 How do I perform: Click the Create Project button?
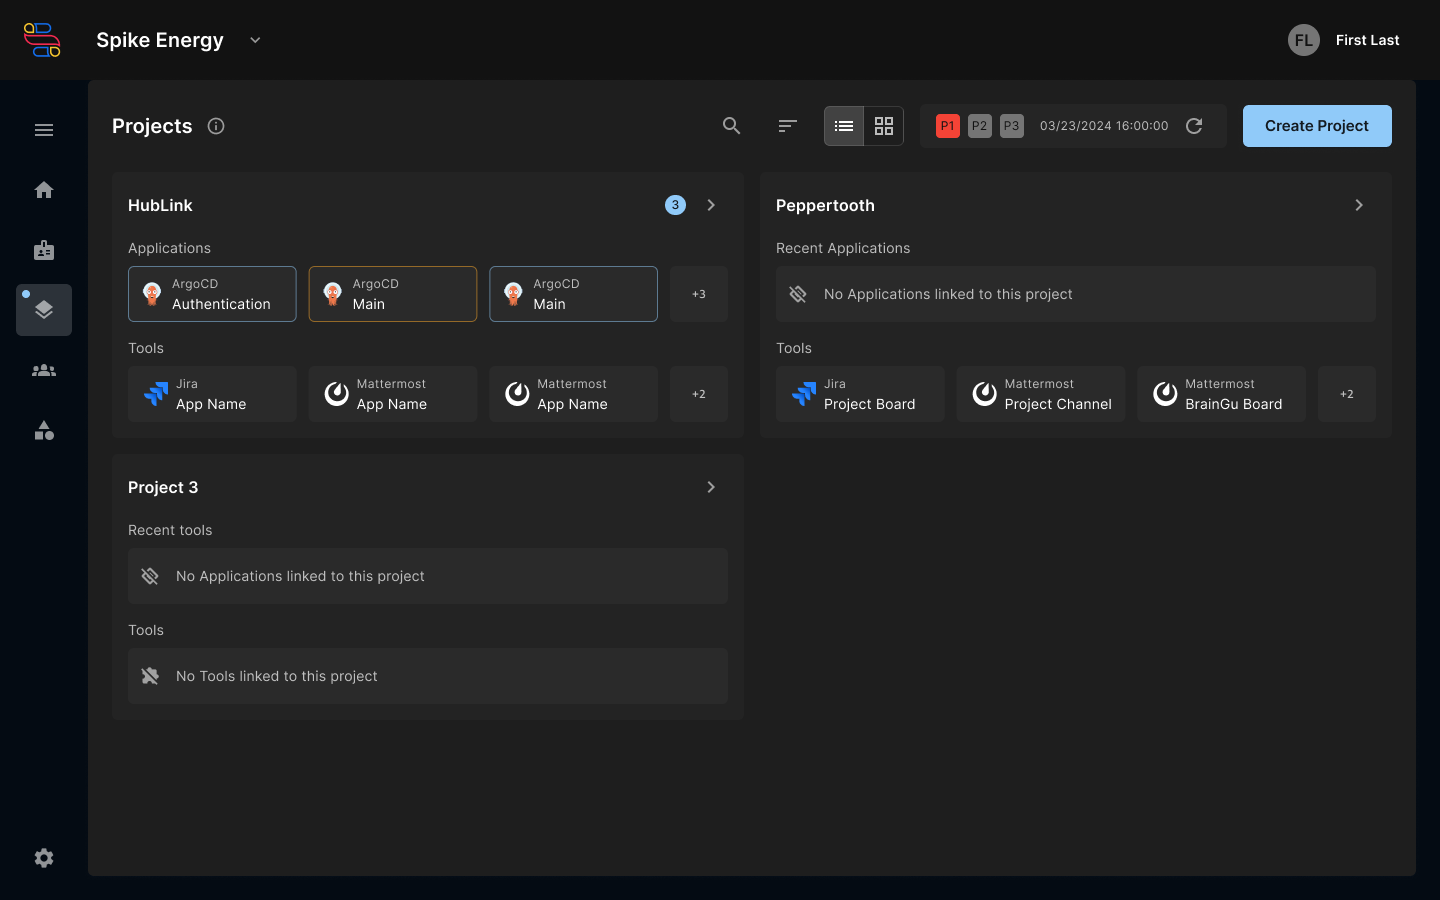1317,126
